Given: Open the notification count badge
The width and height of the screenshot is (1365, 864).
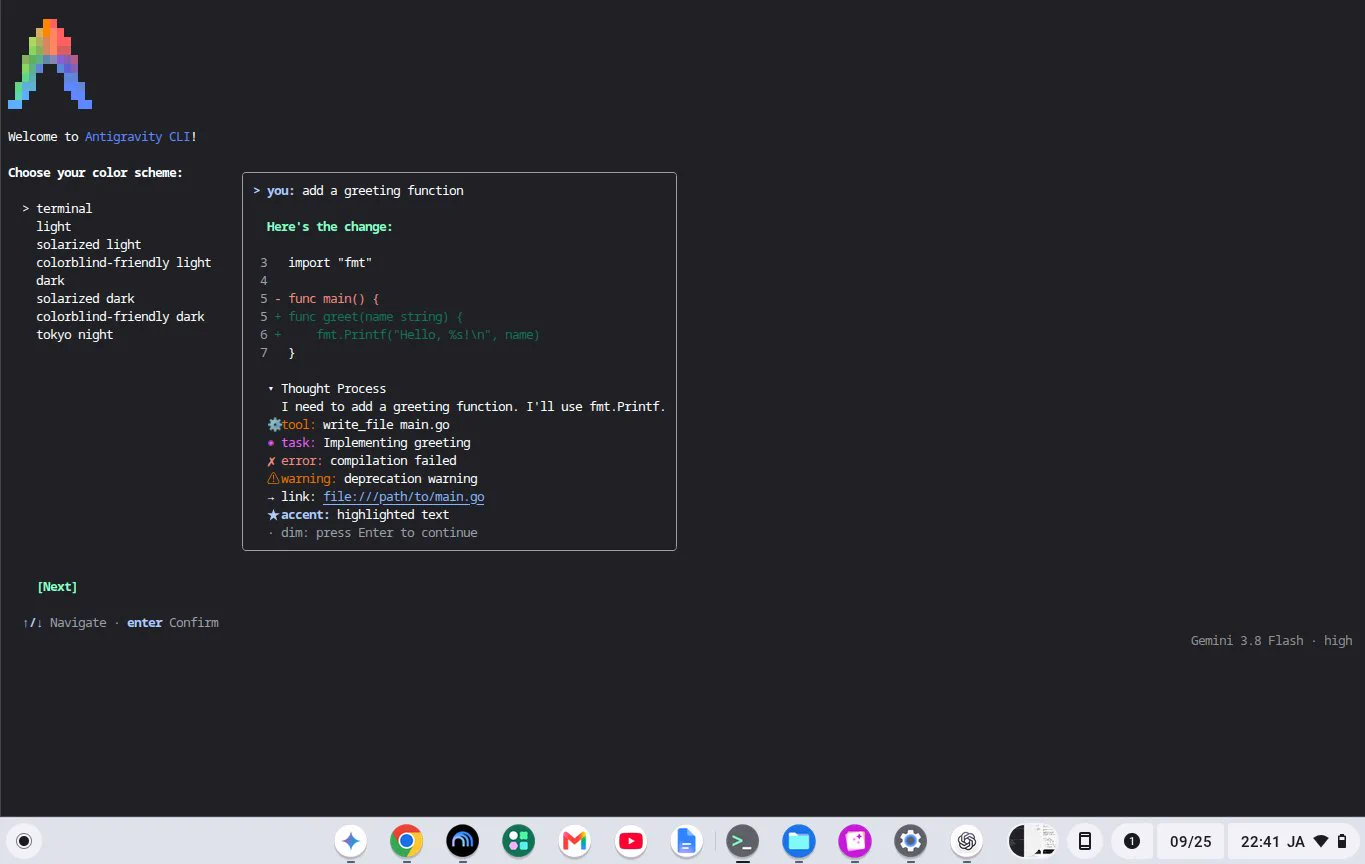Looking at the screenshot, I should pos(1132,841).
